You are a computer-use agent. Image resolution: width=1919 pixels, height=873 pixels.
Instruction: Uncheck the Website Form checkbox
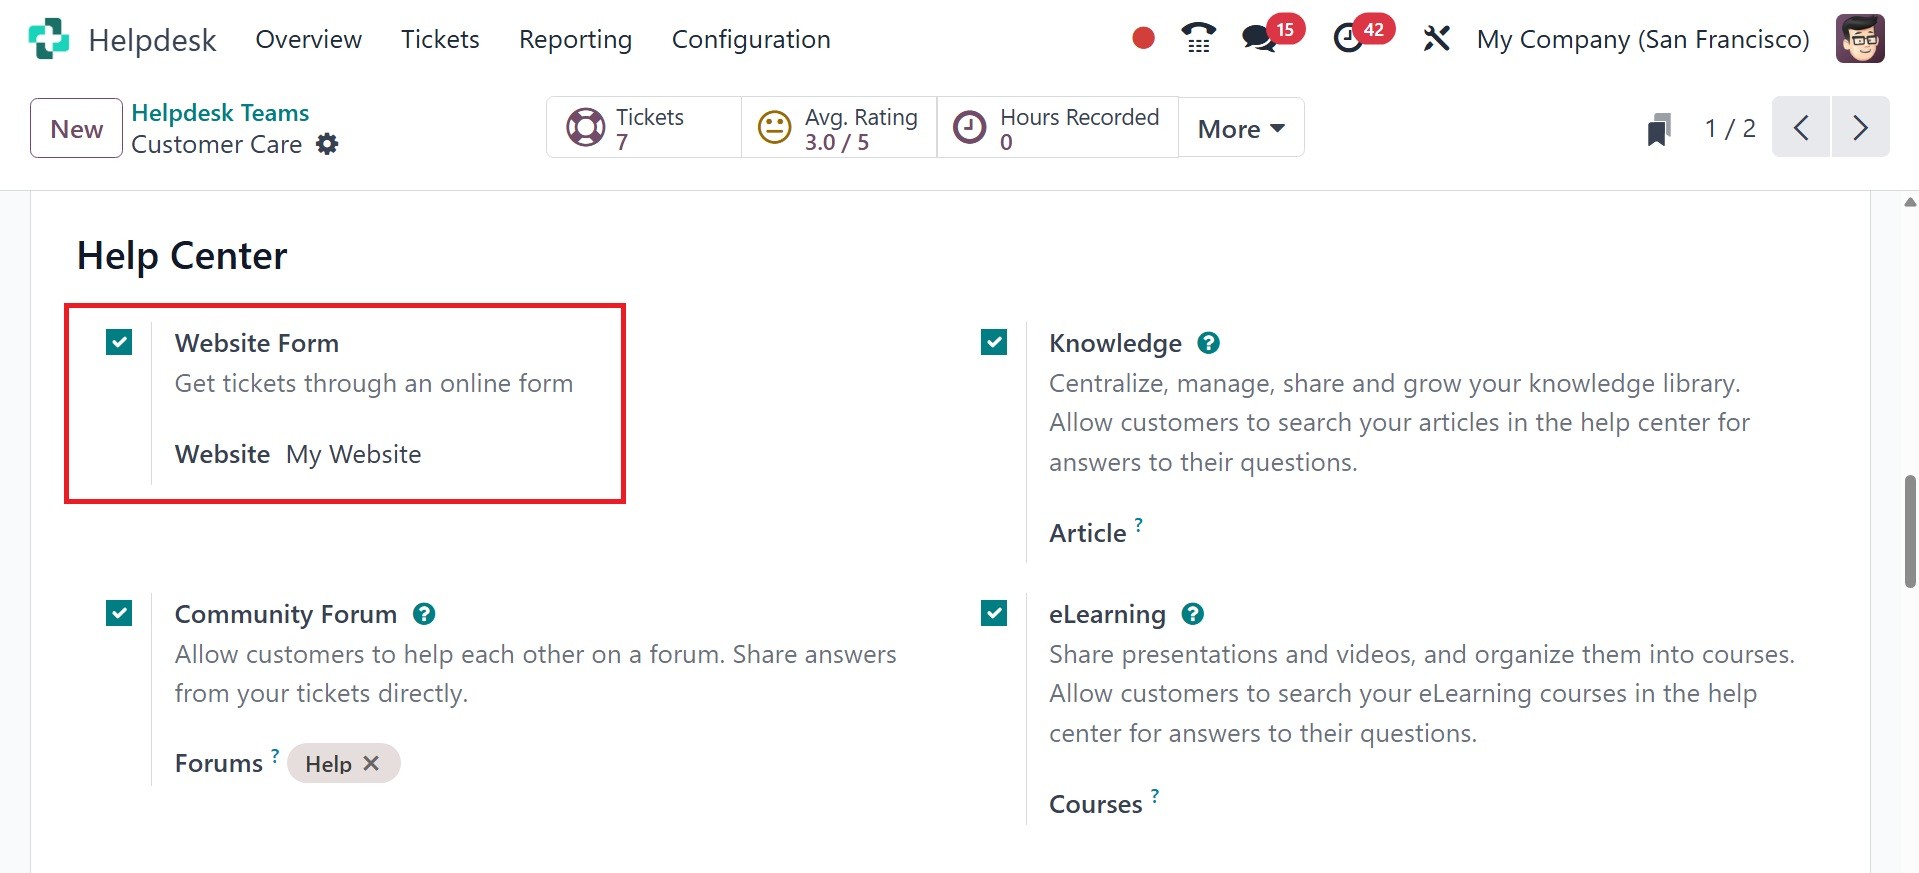pos(119,343)
